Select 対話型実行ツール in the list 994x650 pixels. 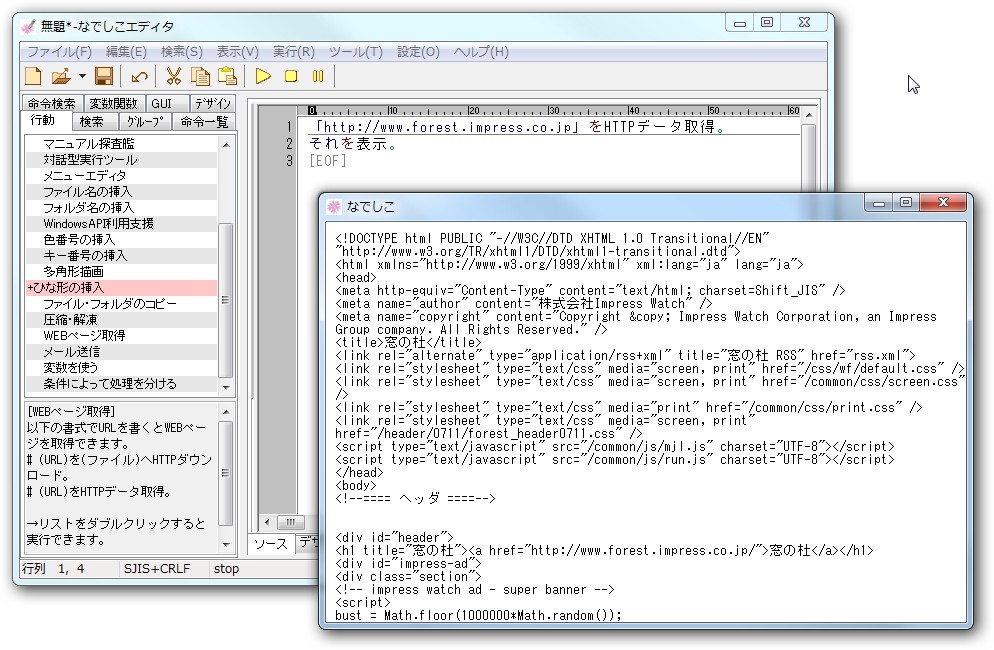point(121,160)
